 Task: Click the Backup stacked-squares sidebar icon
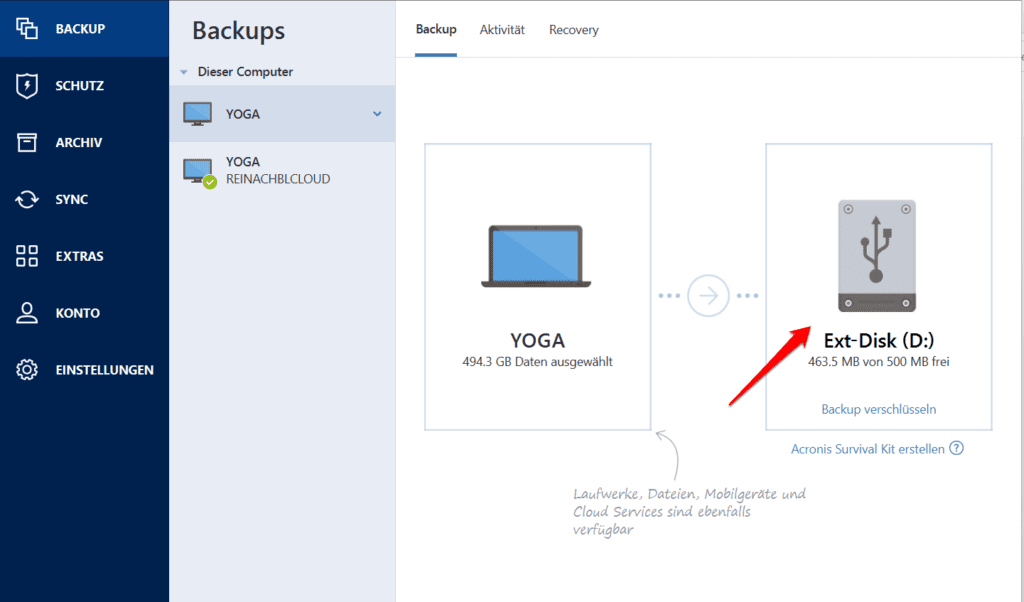coord(27,28)
